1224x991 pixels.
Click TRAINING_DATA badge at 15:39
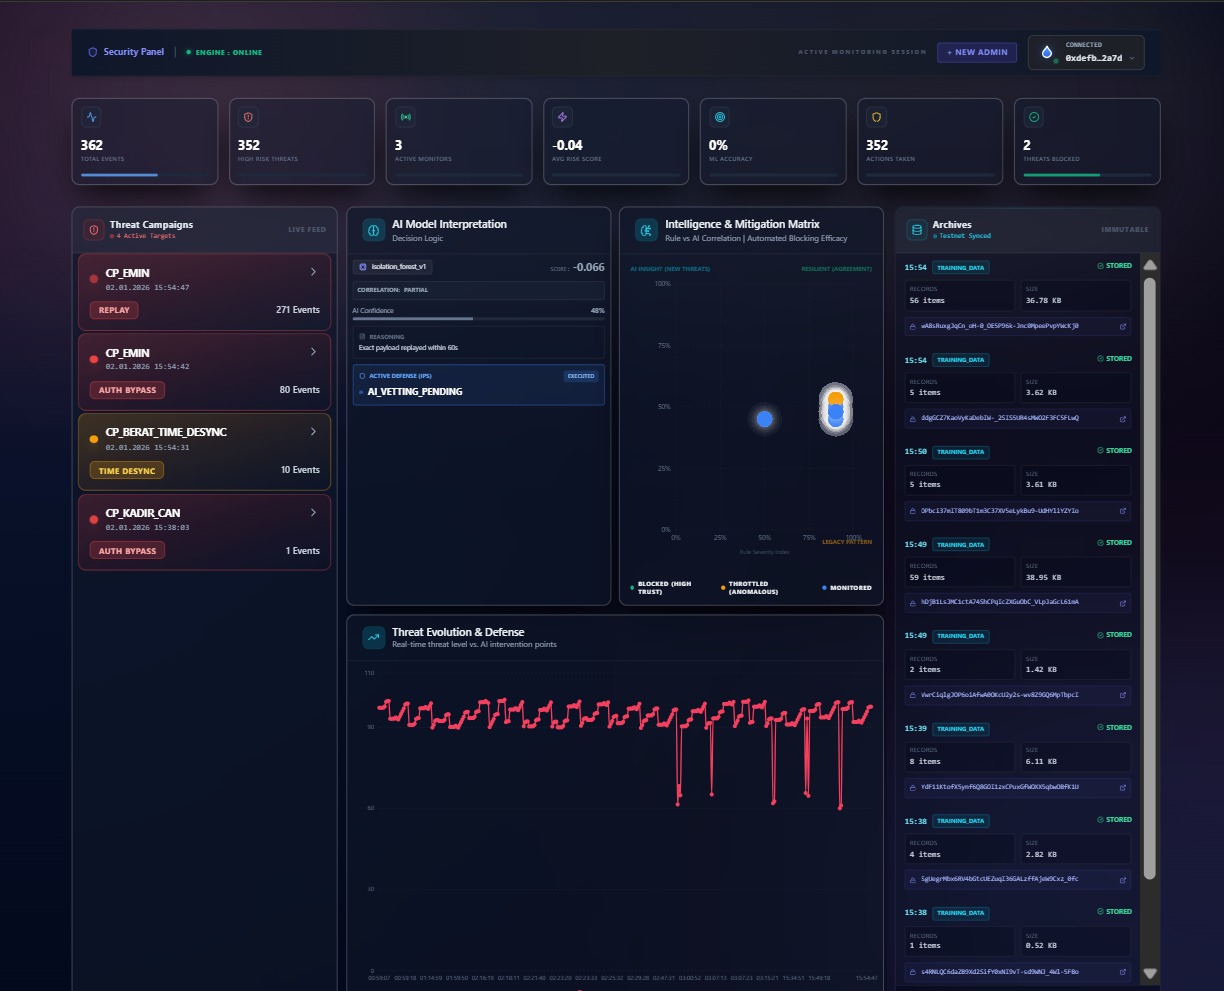(960, 729)
